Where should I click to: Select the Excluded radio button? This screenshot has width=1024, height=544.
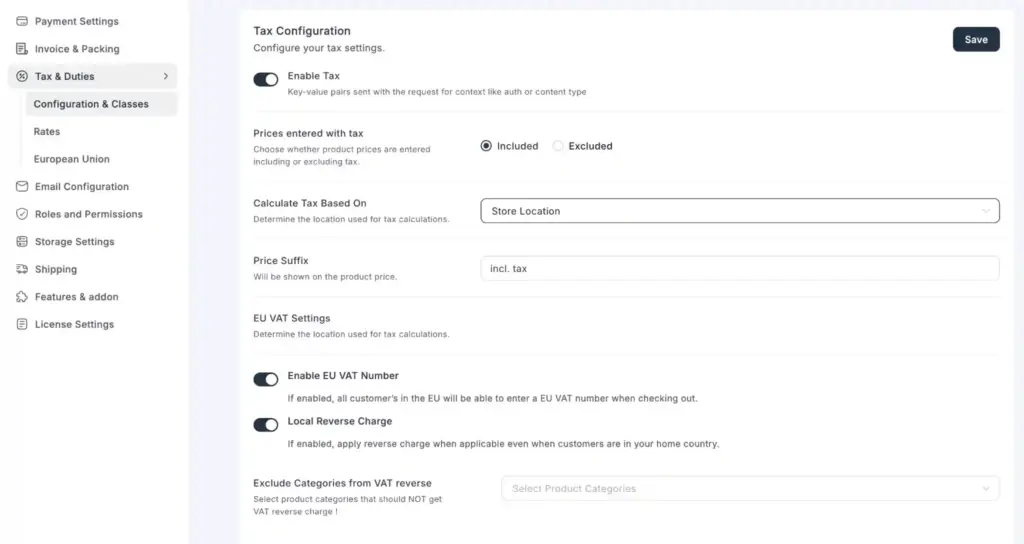tap(557, 146)
